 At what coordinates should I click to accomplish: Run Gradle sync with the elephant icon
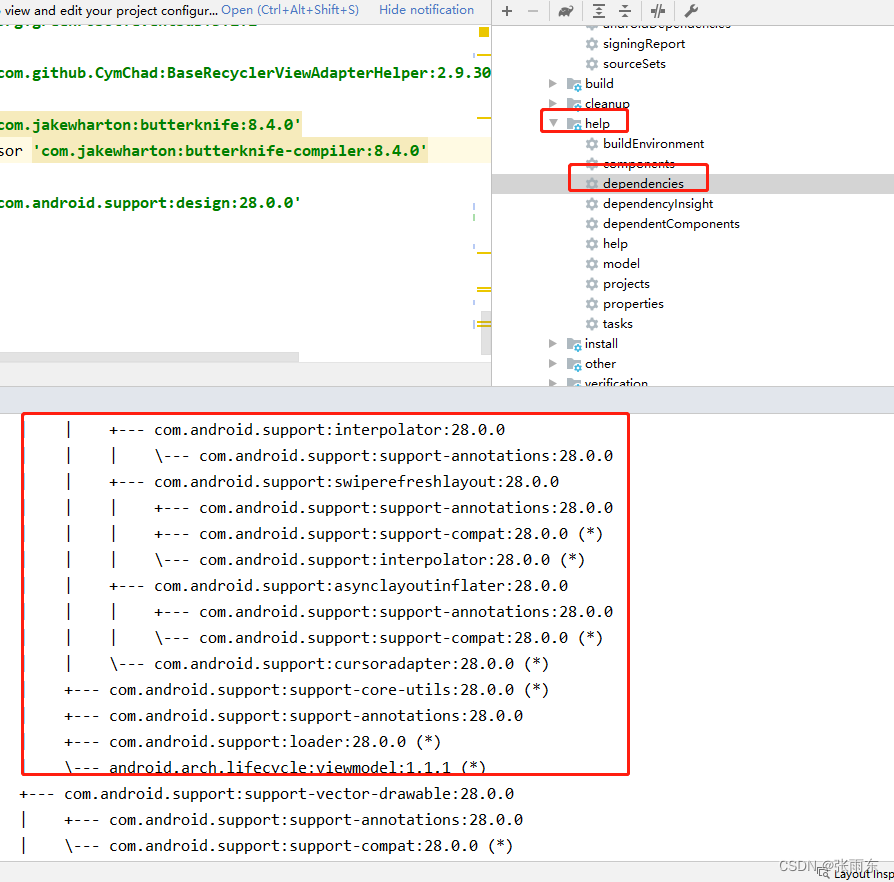click(565, 11)
